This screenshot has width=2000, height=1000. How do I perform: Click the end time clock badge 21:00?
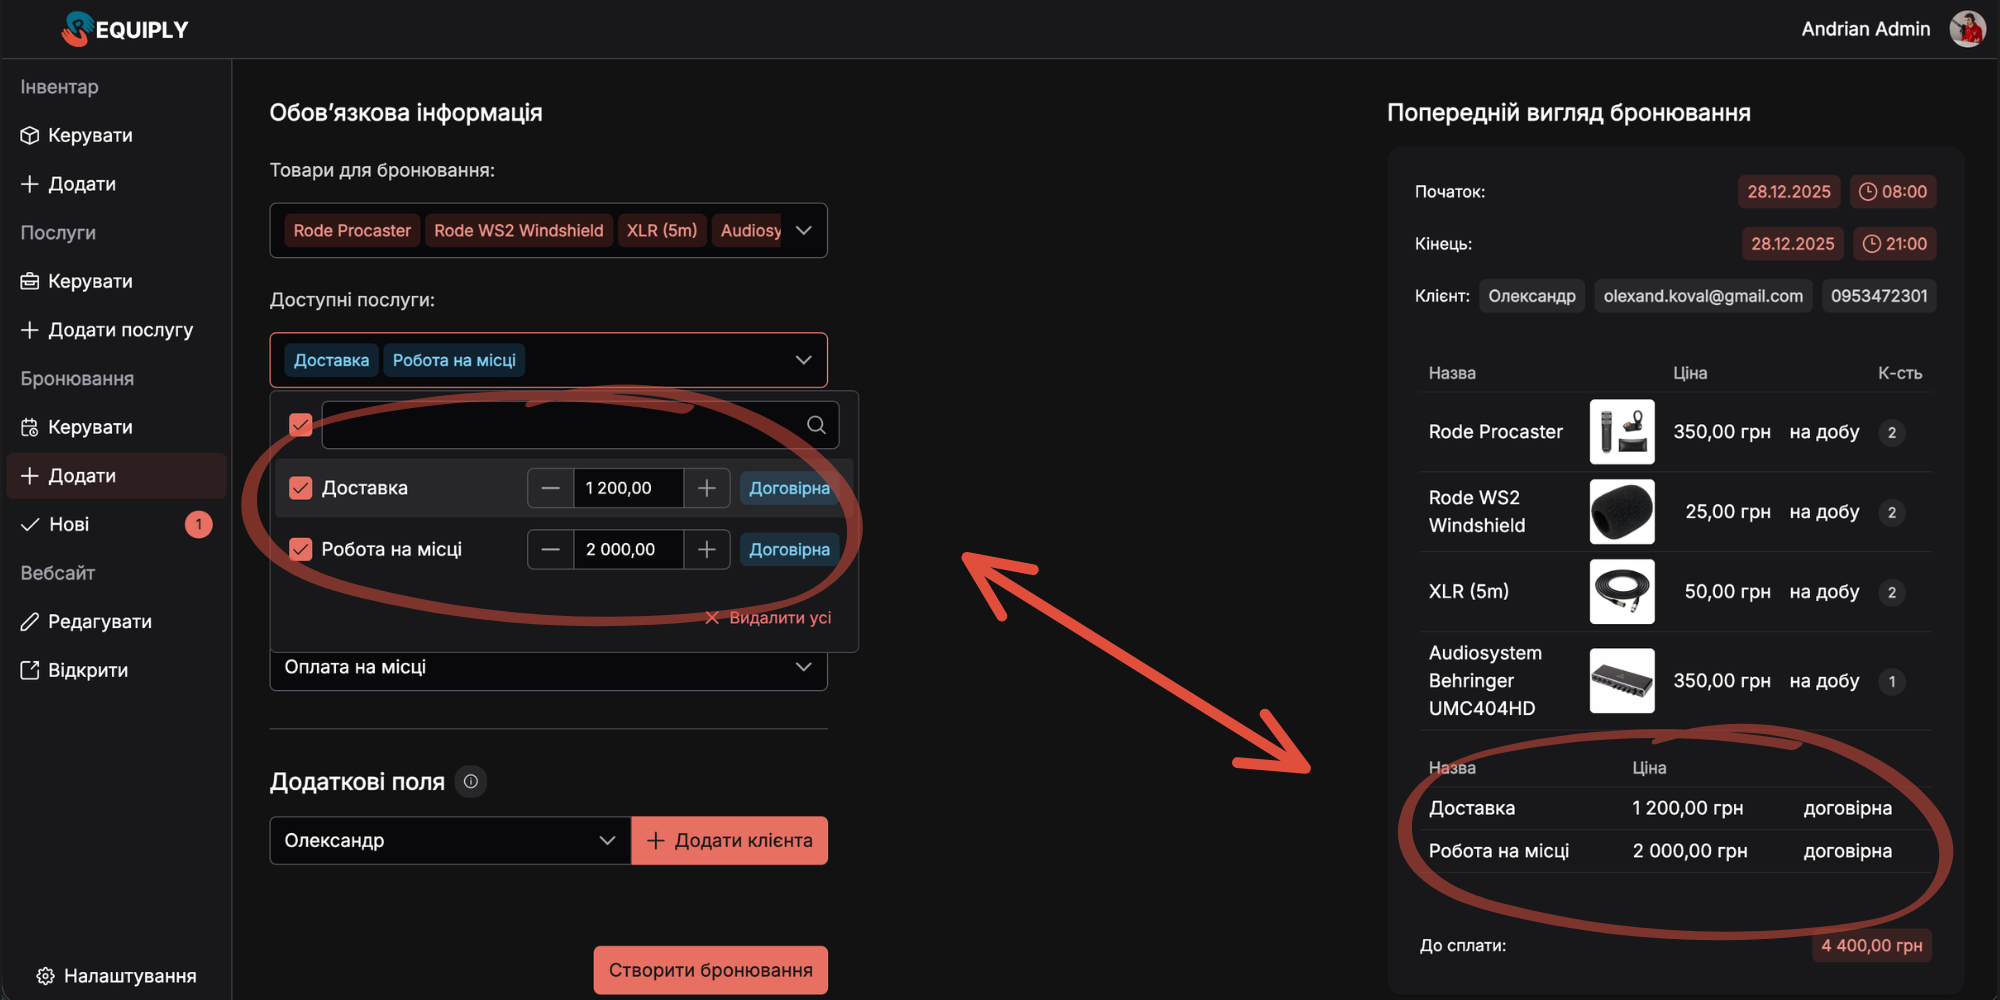1894,244
